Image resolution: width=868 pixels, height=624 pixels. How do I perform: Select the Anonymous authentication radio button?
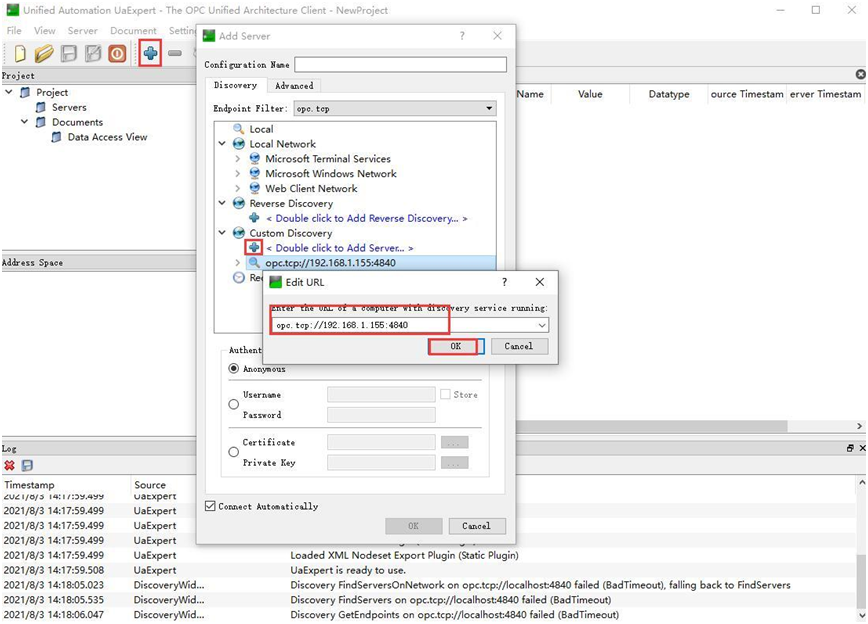click(x=234, y=368)
